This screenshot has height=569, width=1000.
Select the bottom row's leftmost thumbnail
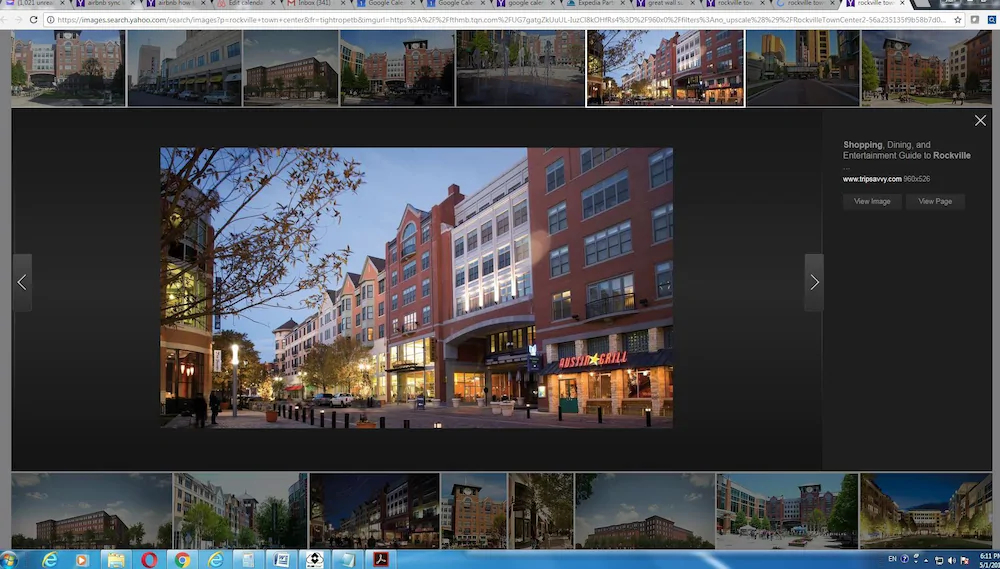tap(91, 510)
